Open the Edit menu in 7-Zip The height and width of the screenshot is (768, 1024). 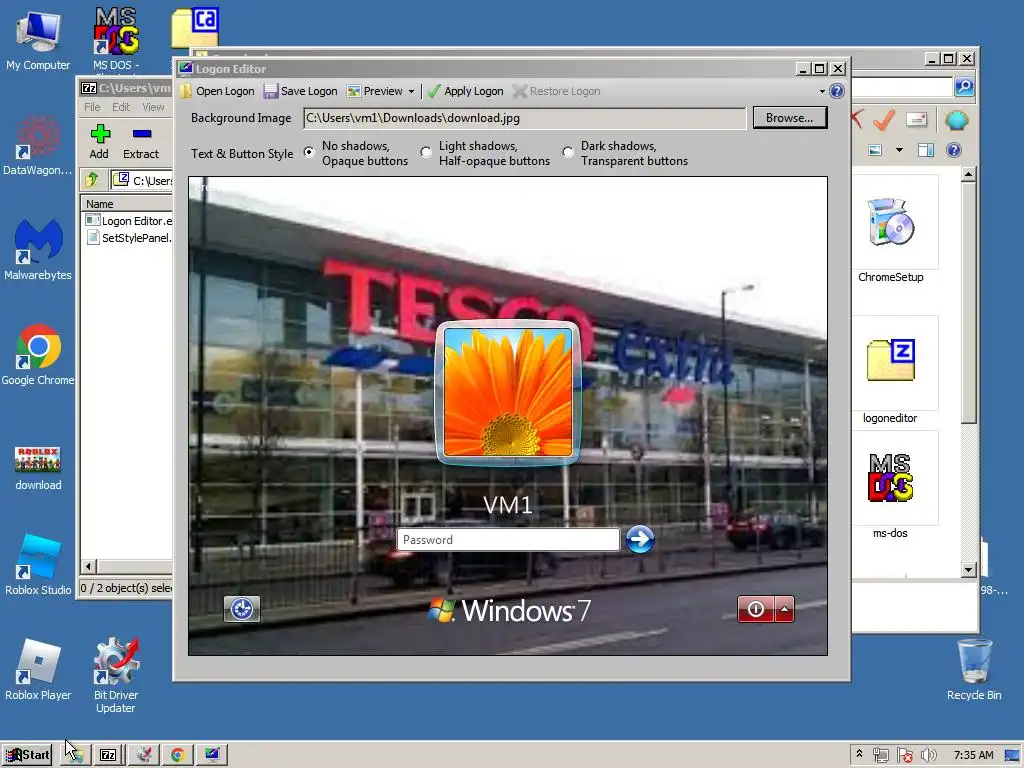coord(121,107)
